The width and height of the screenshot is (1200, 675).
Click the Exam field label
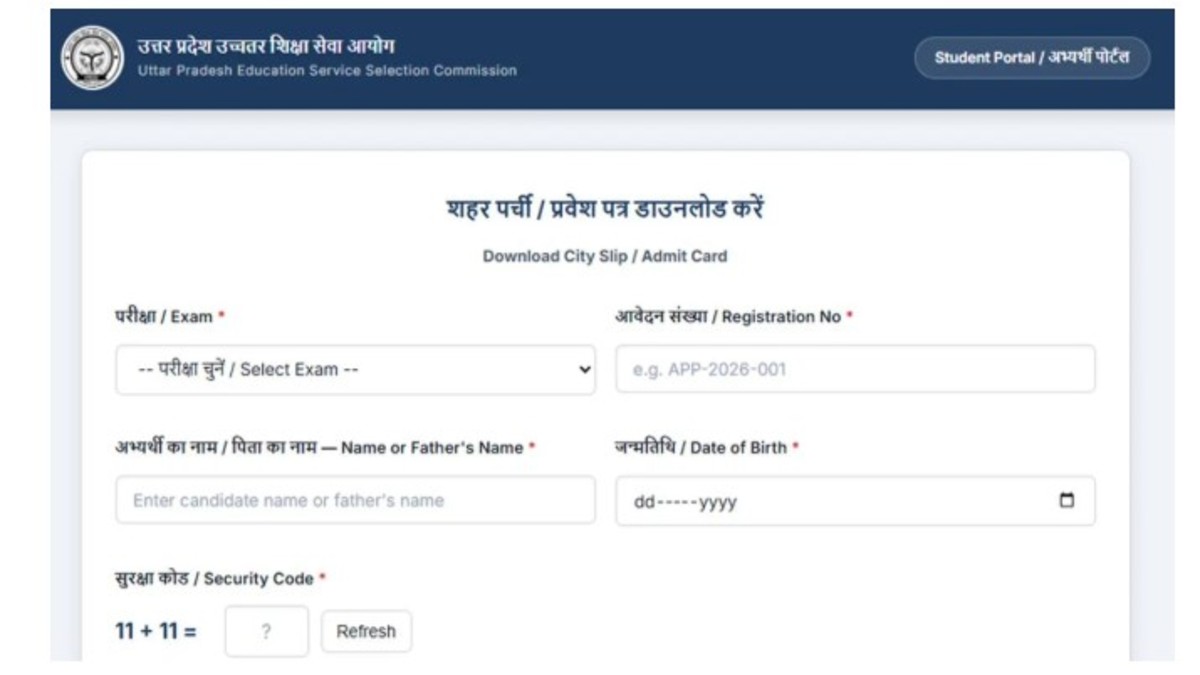(x=169, y=317)
